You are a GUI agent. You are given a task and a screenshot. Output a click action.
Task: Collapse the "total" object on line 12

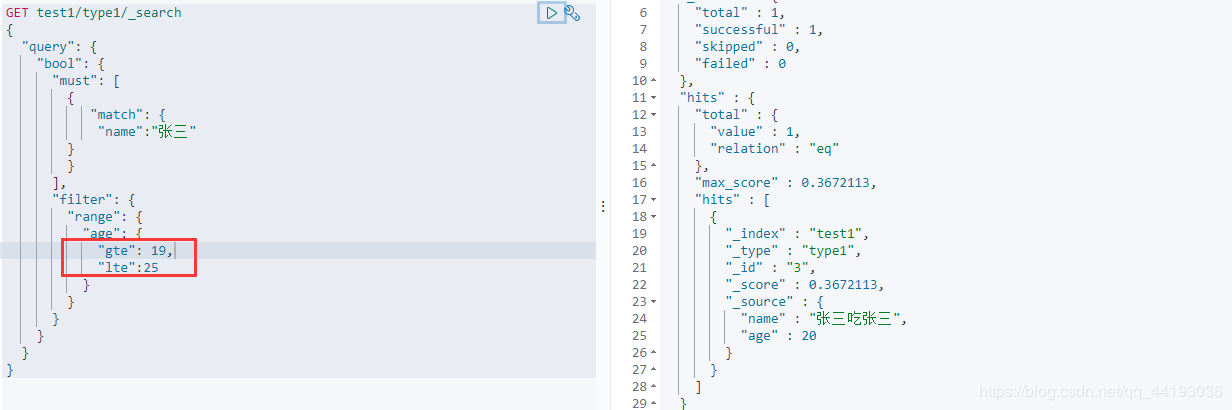pyautogui.click(x=654, y=114)
